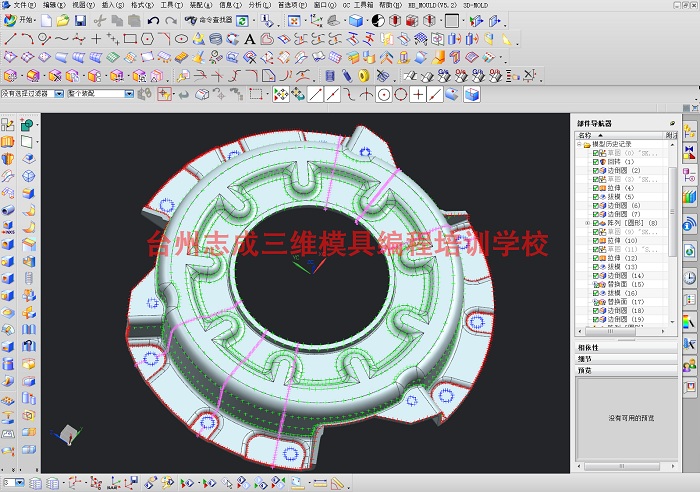The image size is (700, 492).
Task: Expand the 细节 panel section
Action: coord(626,359)
